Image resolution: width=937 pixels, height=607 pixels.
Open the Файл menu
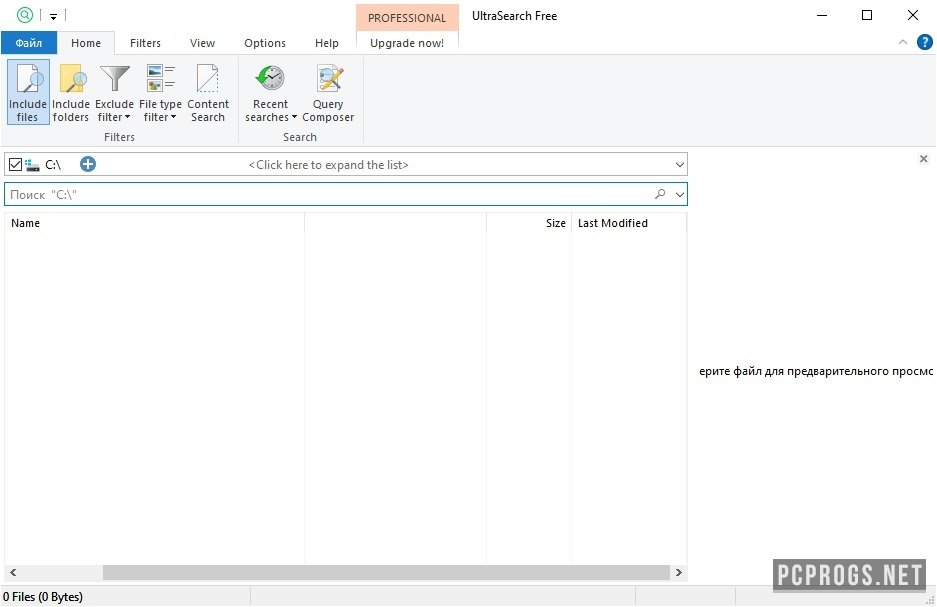point(29,43)
